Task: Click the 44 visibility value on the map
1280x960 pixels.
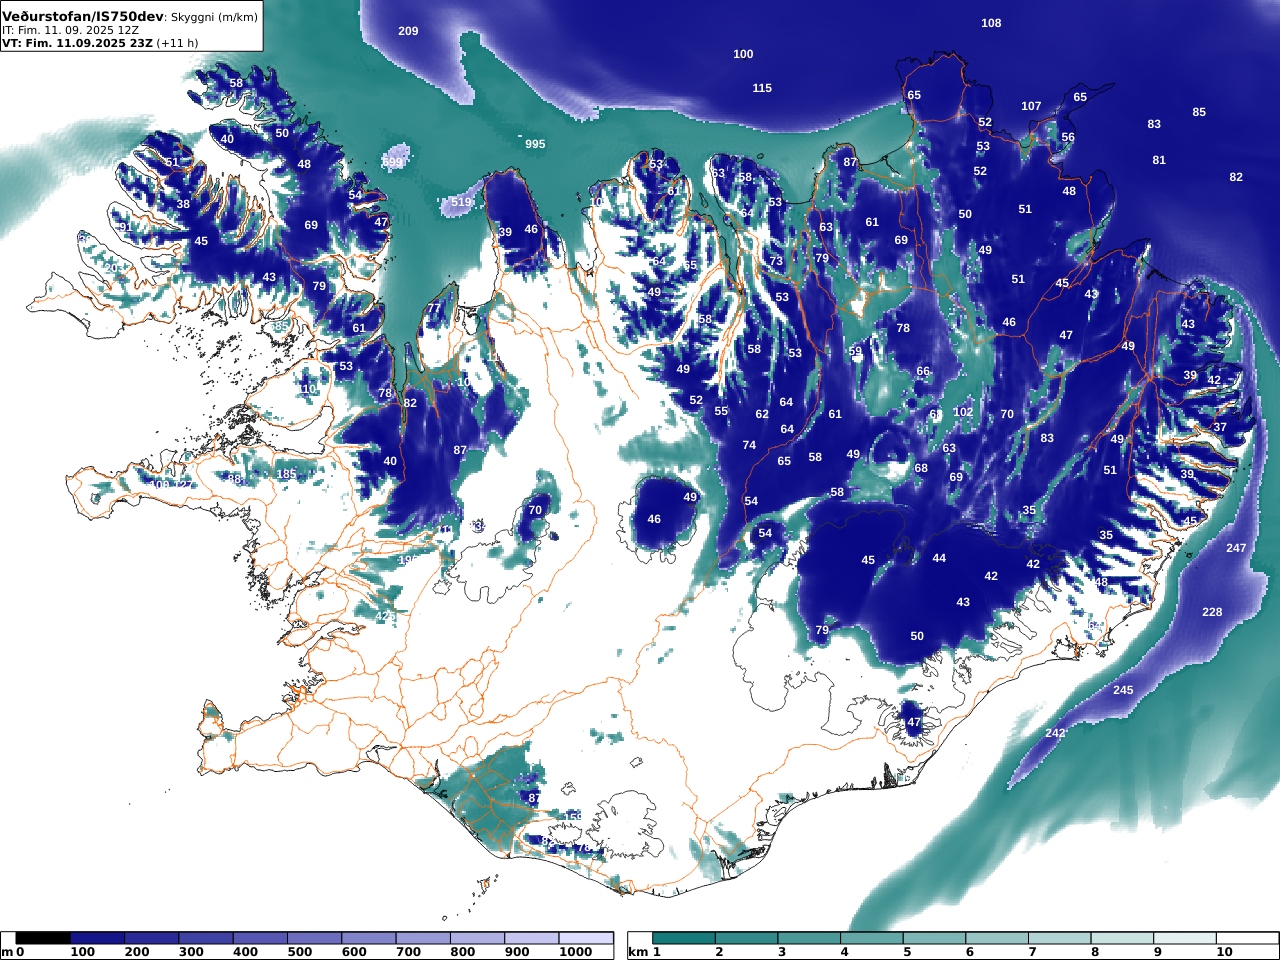Action: [939, 558]
